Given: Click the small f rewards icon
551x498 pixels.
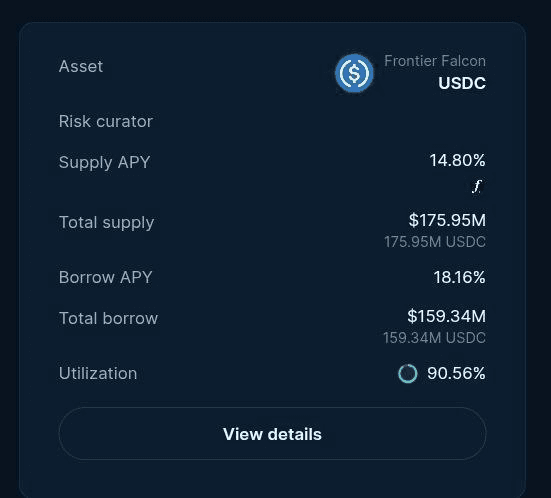Looking at the screenshot, I should (x=477, y=187).
